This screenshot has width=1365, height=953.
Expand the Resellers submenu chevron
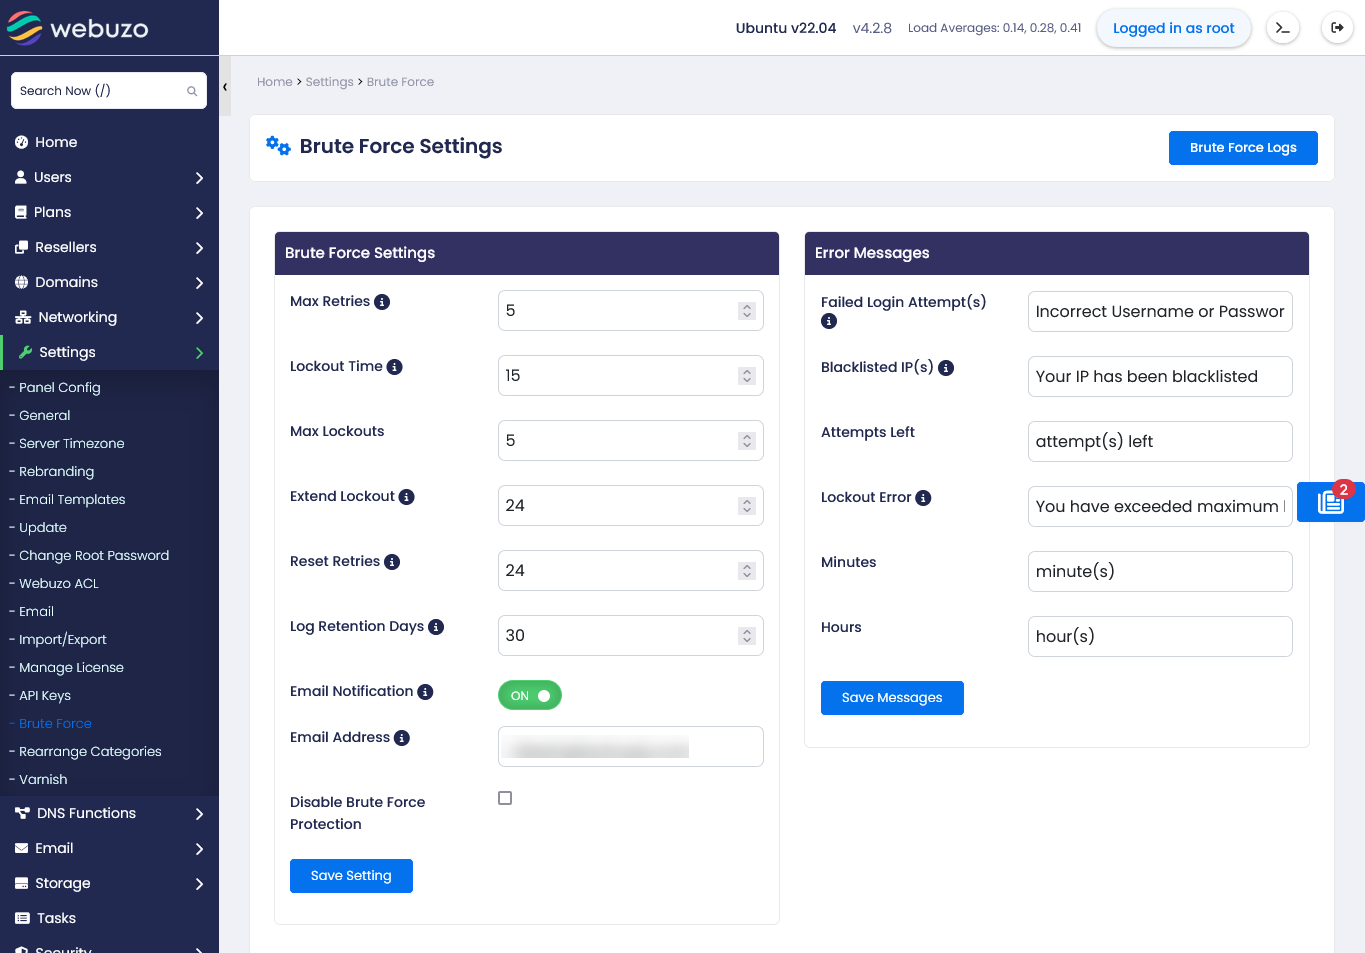pos(199,248)
